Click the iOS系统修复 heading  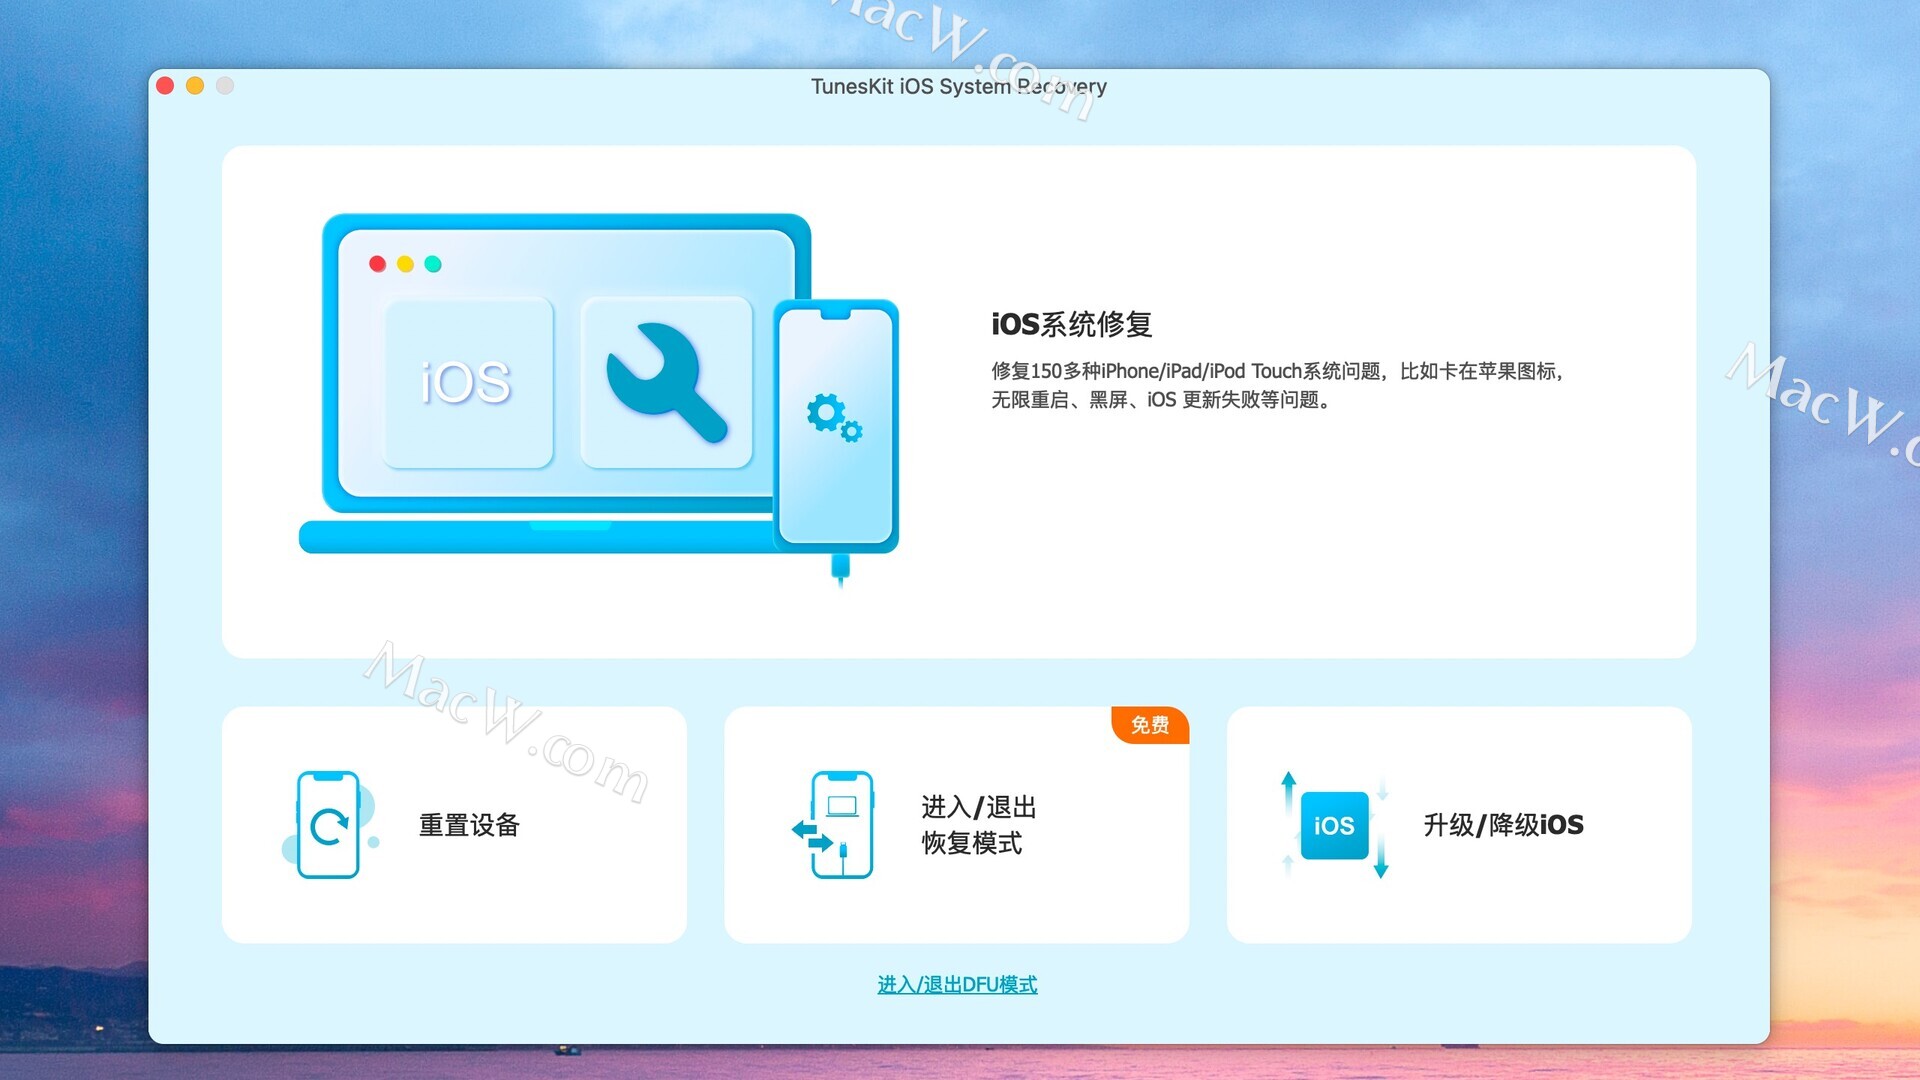tap(1071, 324)
